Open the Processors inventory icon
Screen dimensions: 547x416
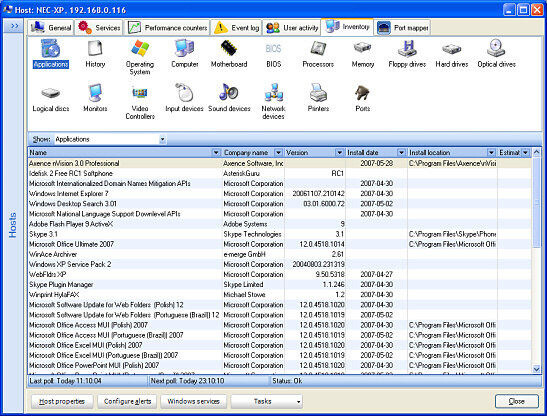pyautogui.click(x=318, y=54)
